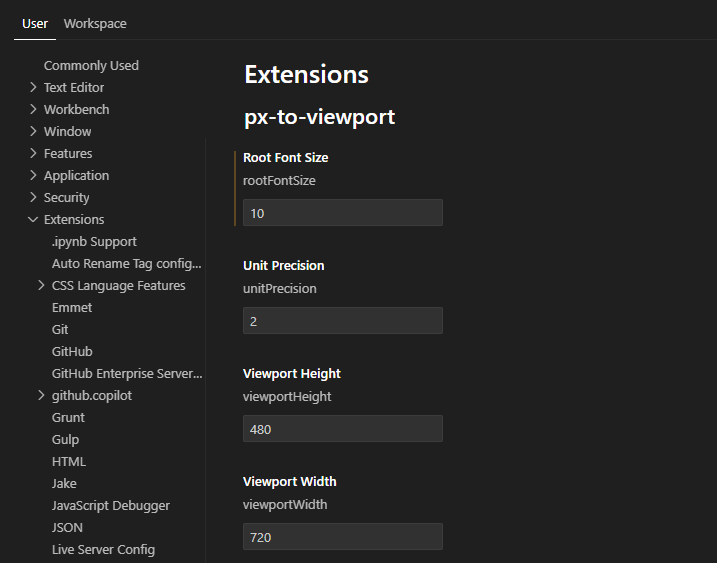Open Auto Rename Tag config settings
Image resolution: width=717 pixels, height=563 pixels.
(x=127, y=263)
